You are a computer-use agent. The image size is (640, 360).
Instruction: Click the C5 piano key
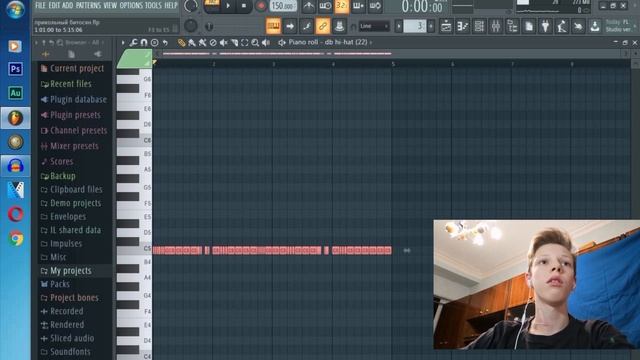[134, 250]
